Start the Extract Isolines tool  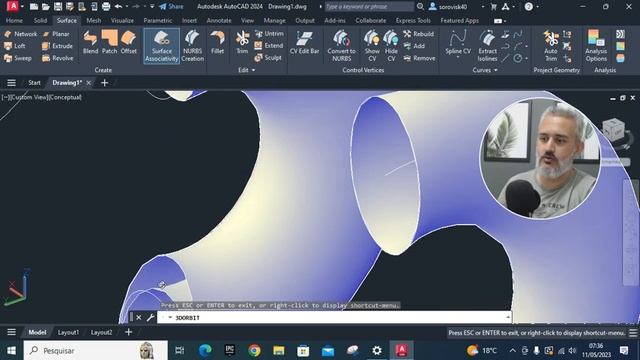tap(487, 46)
